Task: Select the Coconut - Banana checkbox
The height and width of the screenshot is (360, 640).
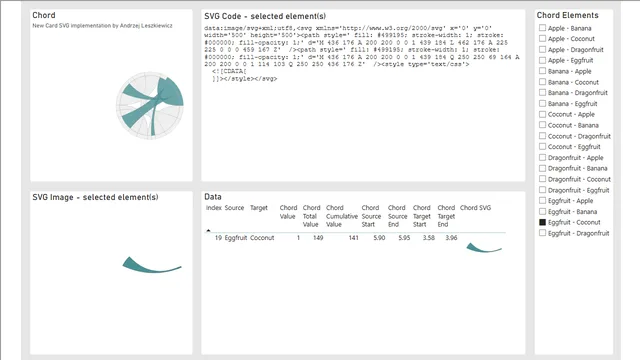Action: (x=542, y=125)
